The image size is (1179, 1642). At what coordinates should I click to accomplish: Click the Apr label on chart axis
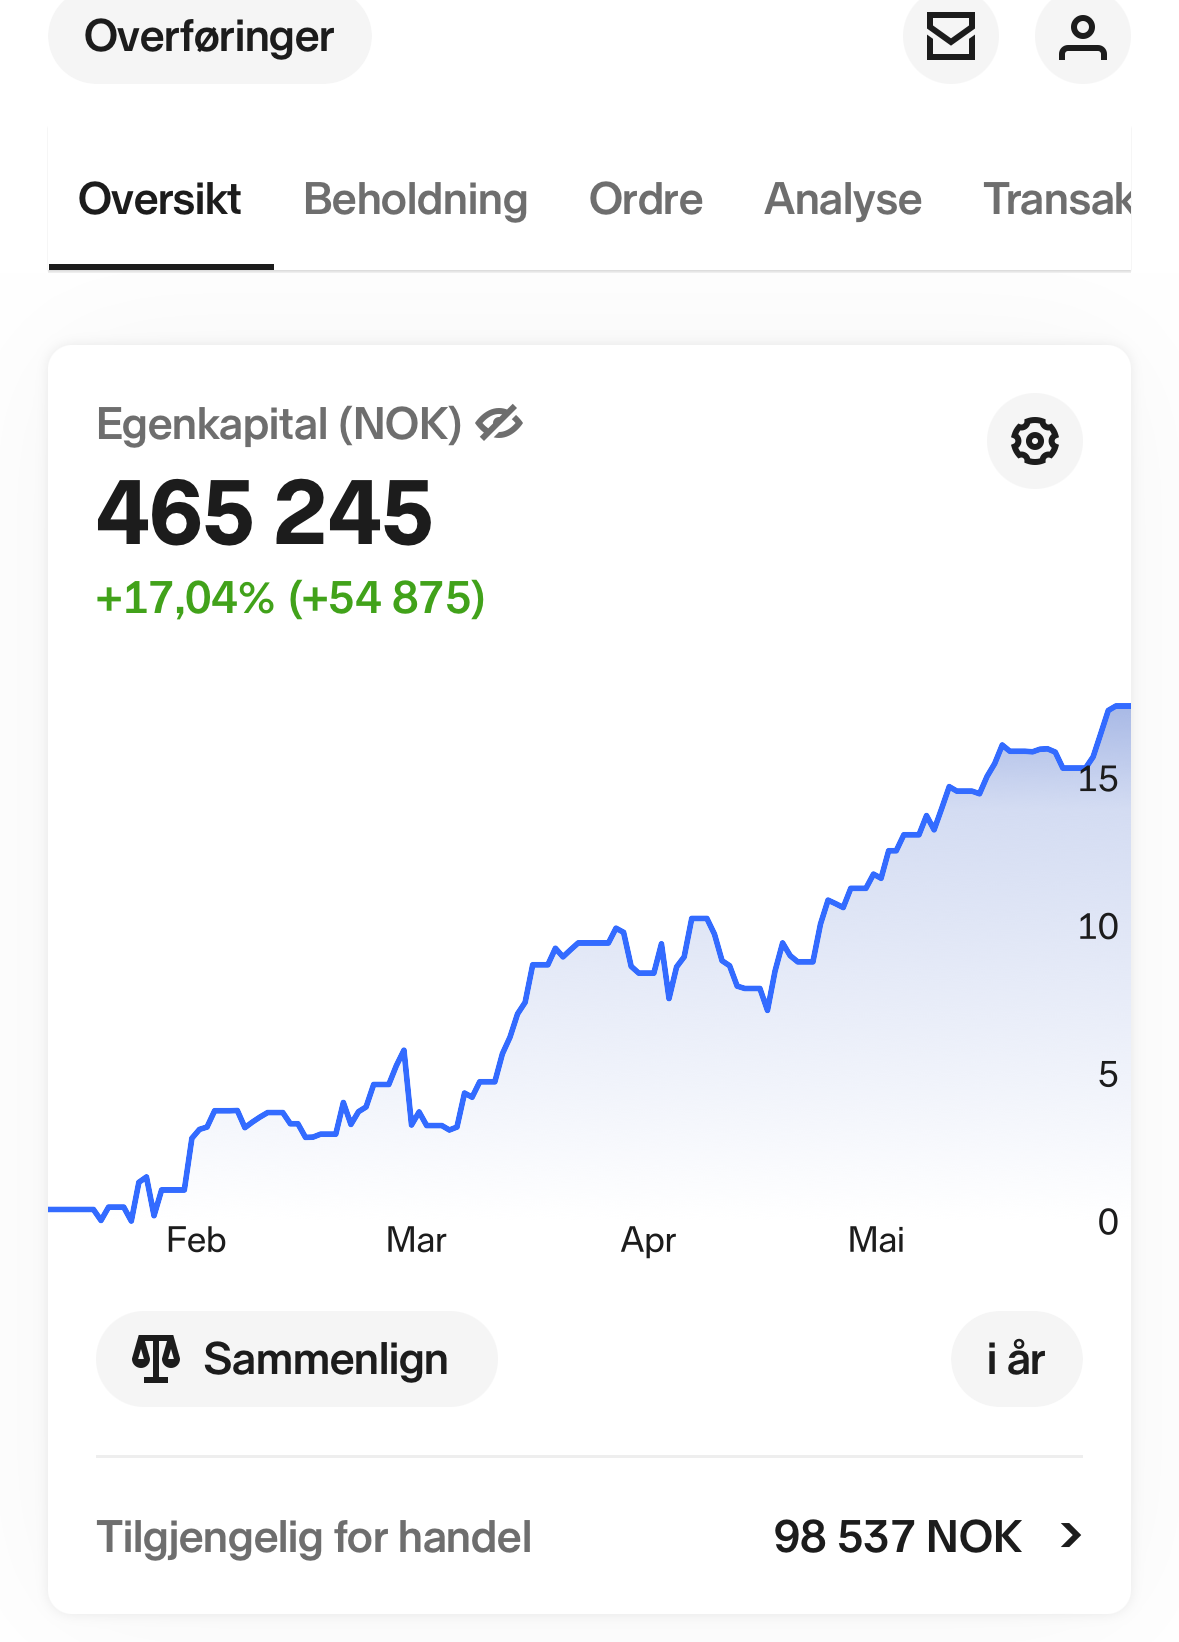[x=648, y=1240]
